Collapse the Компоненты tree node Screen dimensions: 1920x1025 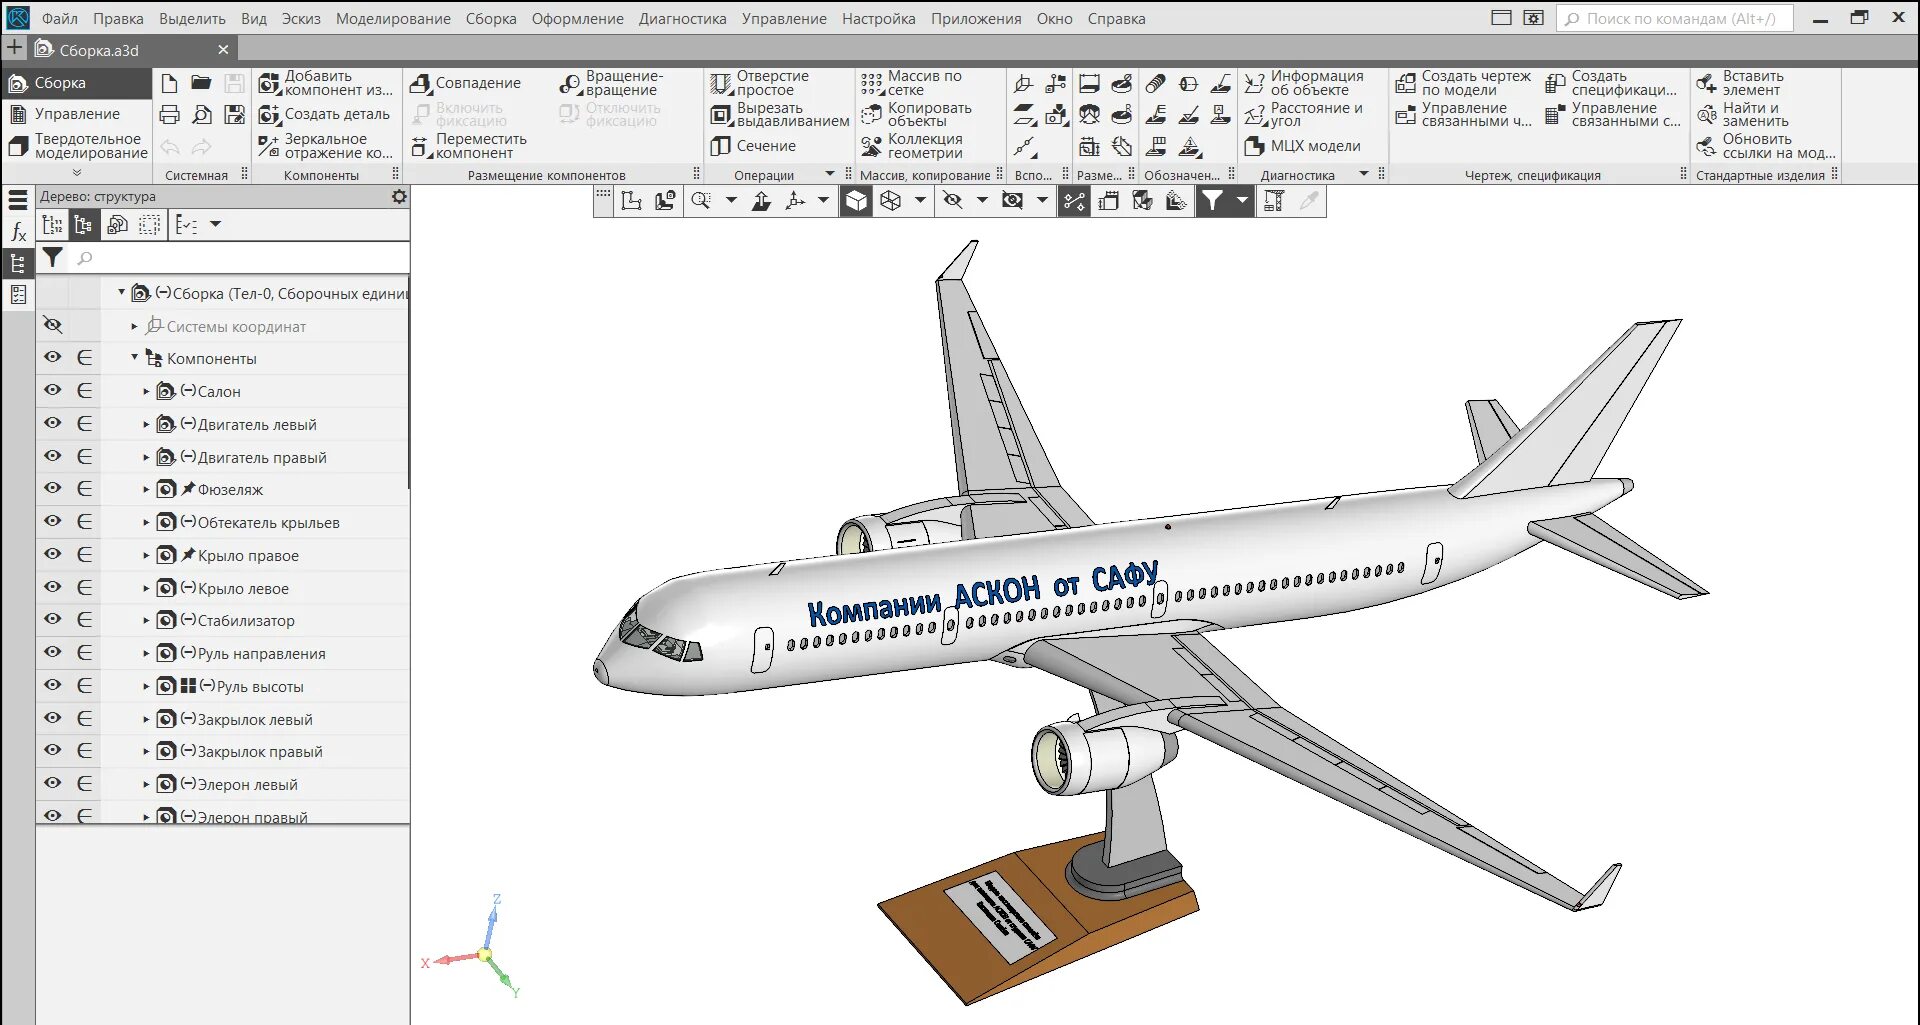[134, 357]
